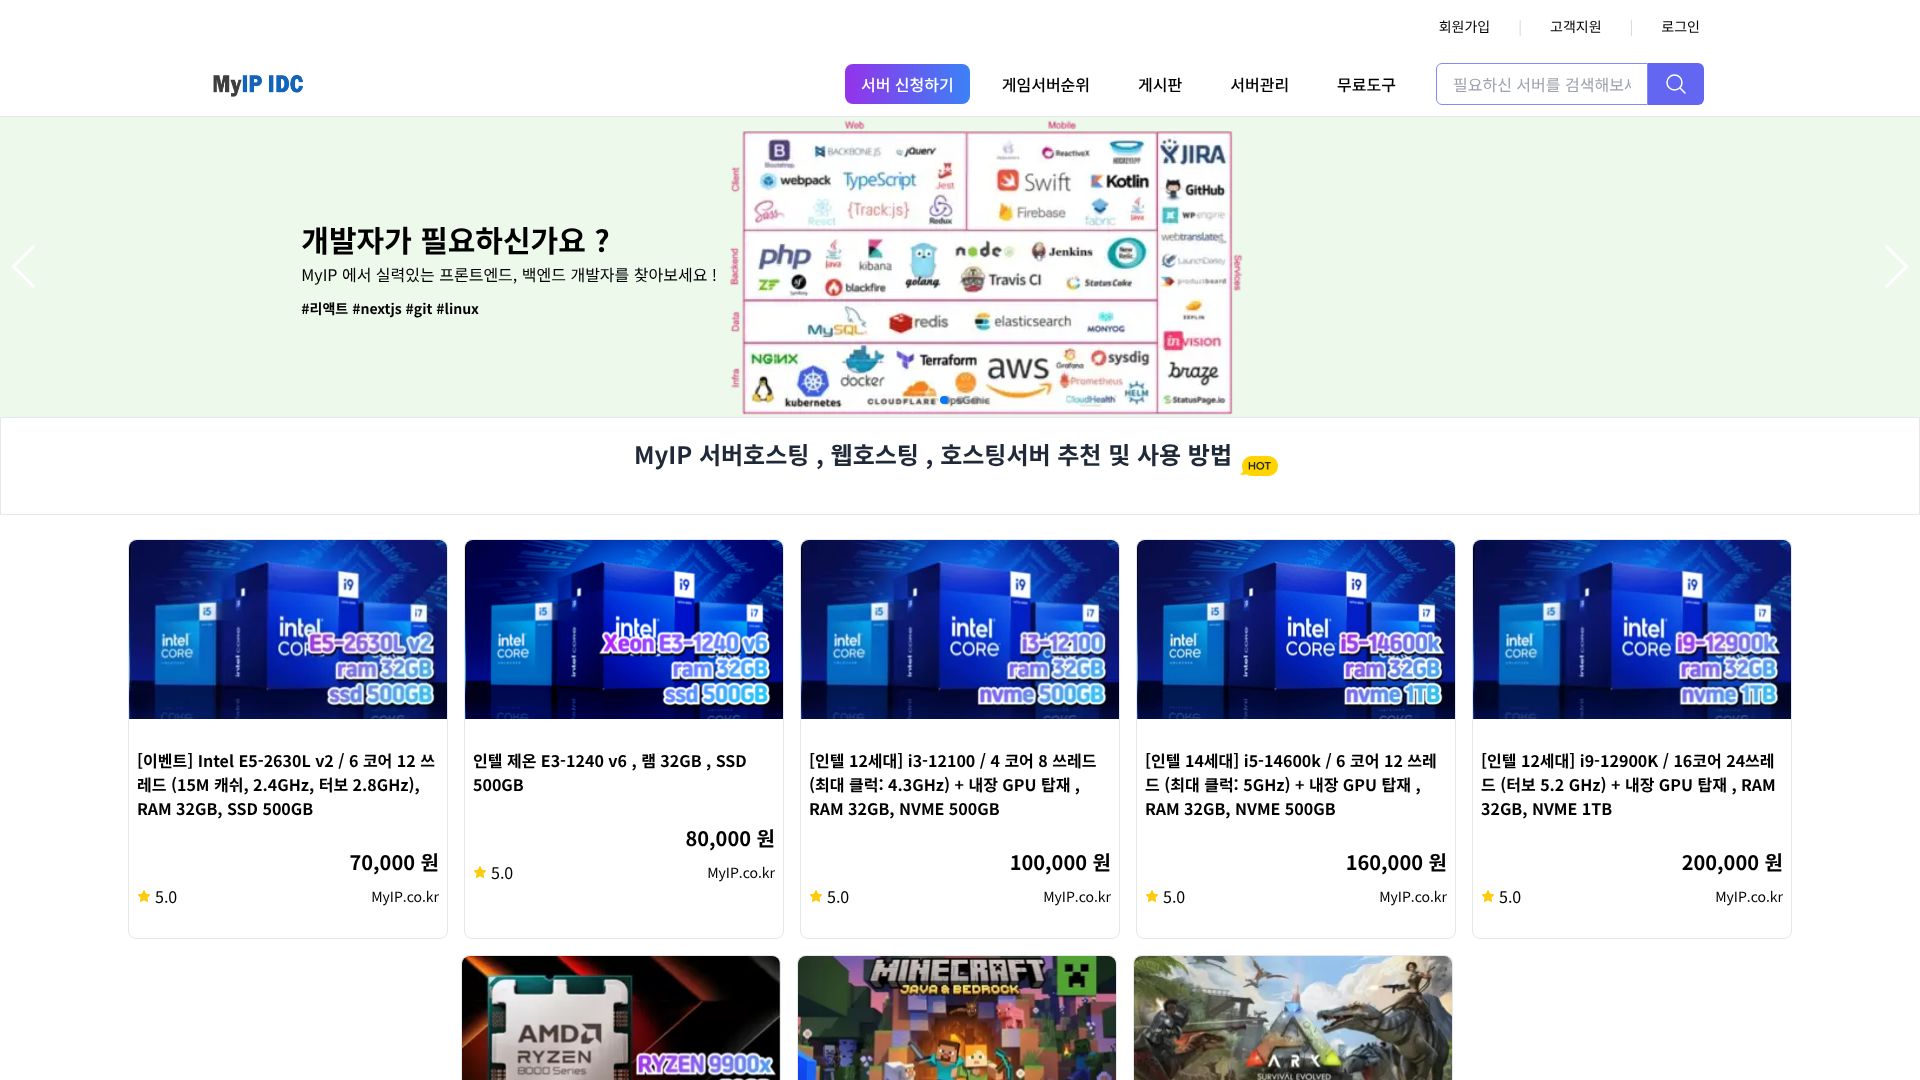
Task: Click the banner subtitle about 프론트엔드, 백엔드 개발자
Action: [x=509, y=275]
